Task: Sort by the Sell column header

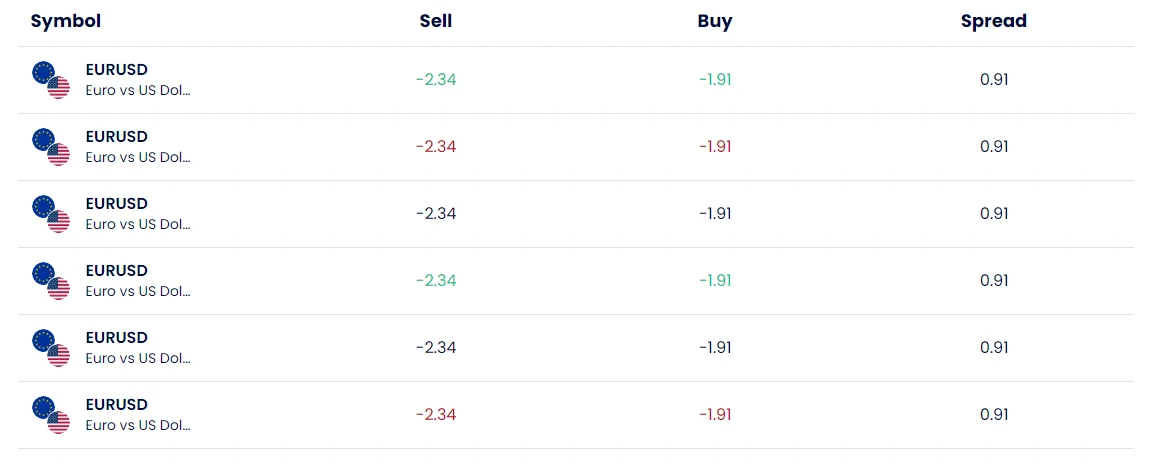Action: pyautogui.click(x=436, y=21)
